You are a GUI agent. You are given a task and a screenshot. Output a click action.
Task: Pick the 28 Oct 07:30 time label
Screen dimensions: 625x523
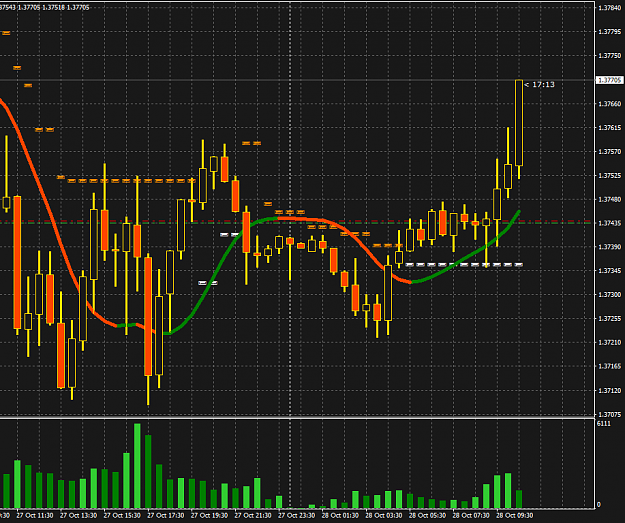(x=471, y=515)
